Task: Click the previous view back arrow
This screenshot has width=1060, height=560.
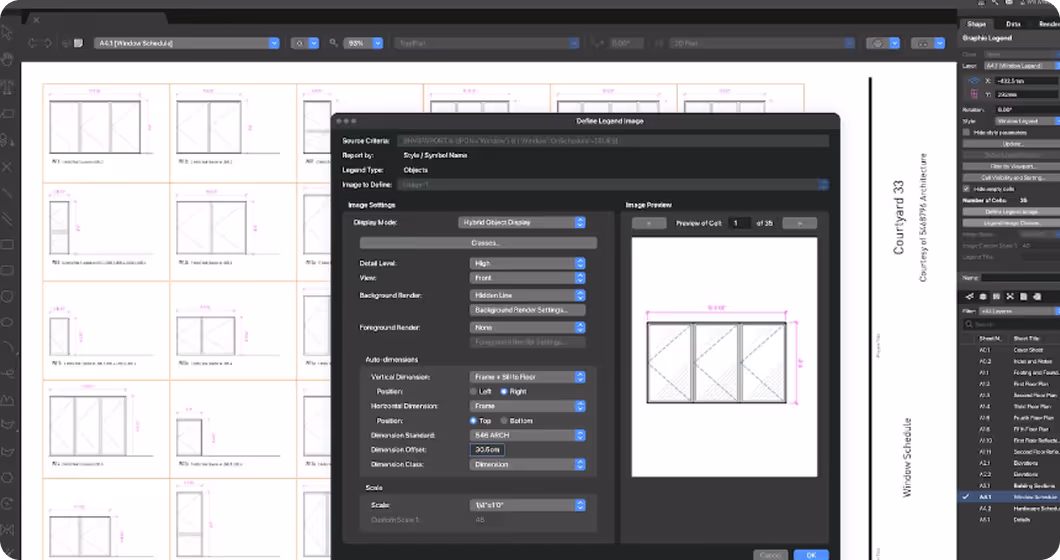Action: tap(32, 43)
